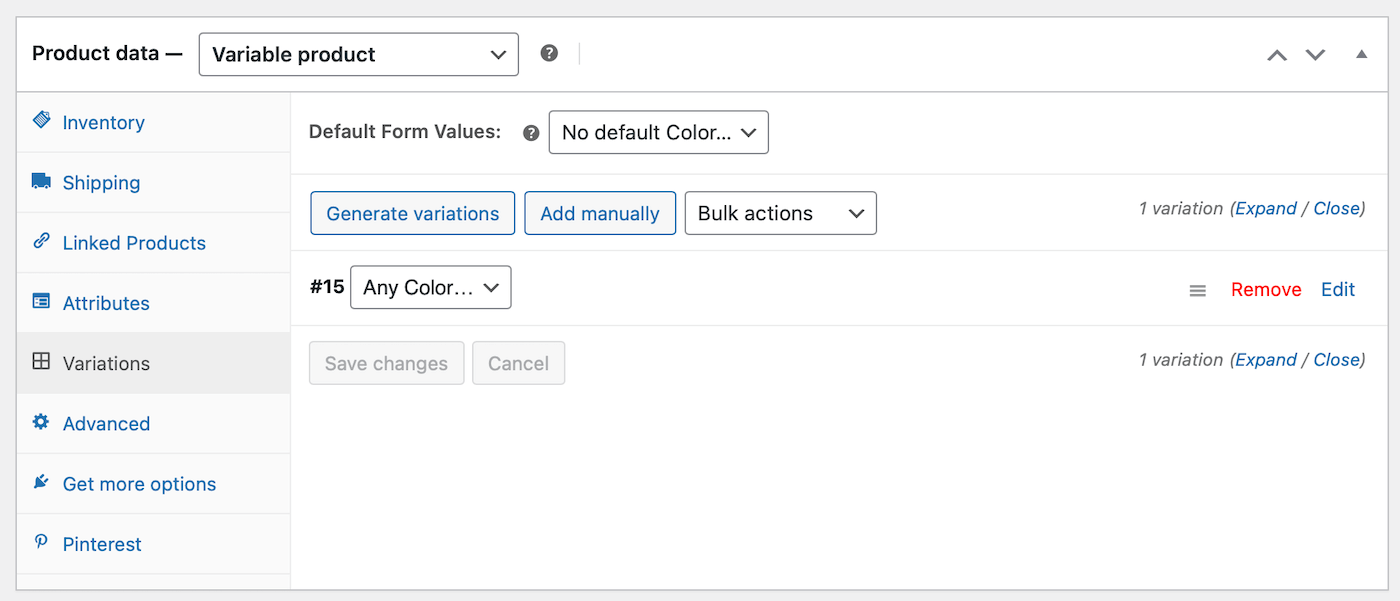This screenshot has height=601, width=1400.
Task: Toggle the Product data panel collapse triangle
Action: pos(1361,54)
